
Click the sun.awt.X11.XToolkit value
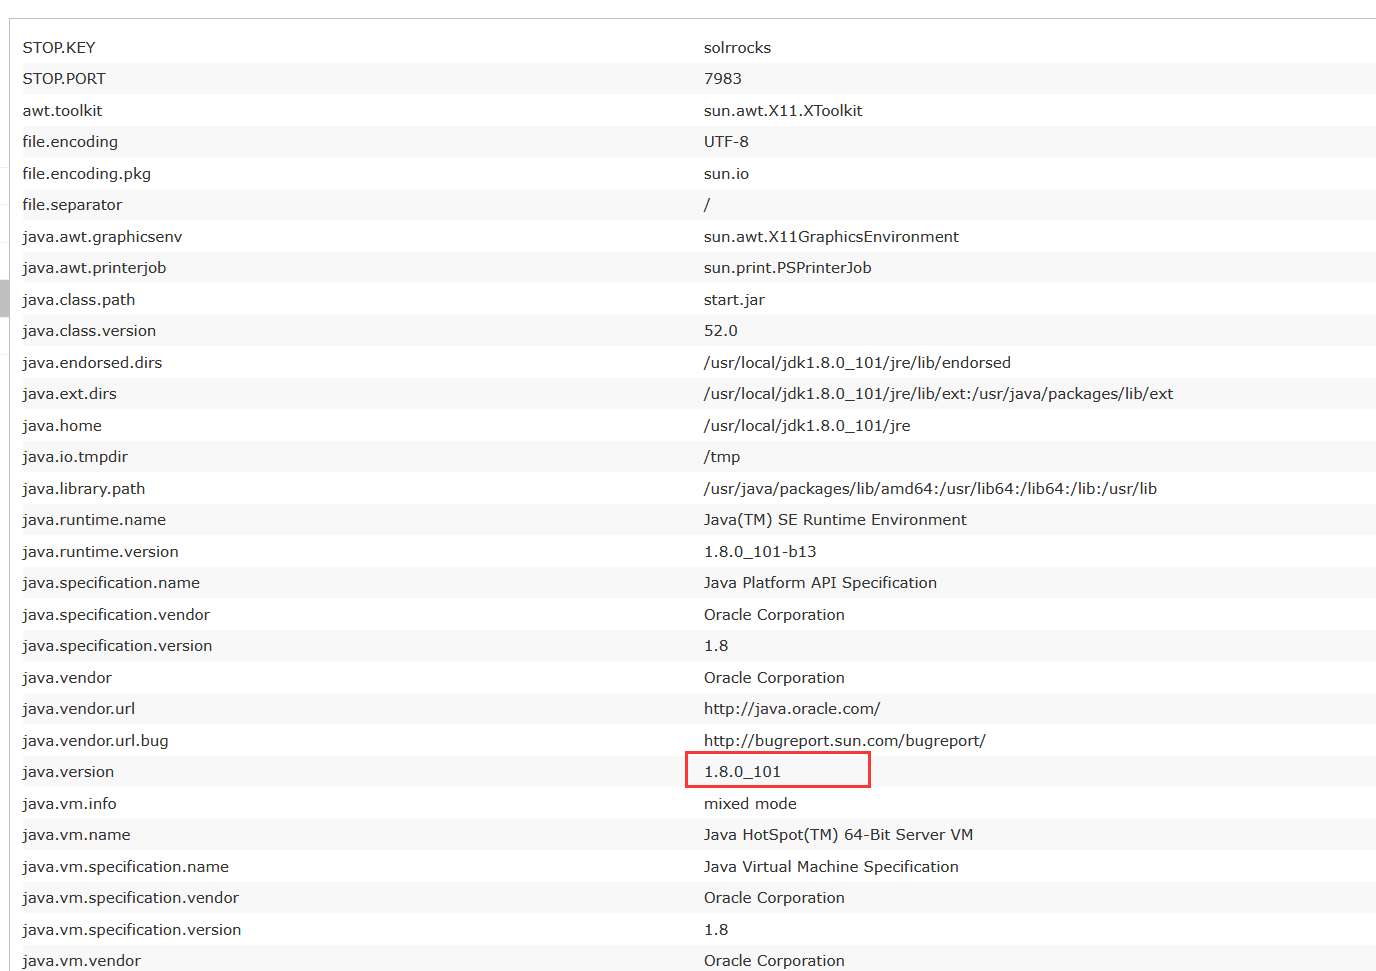(782, 111)
